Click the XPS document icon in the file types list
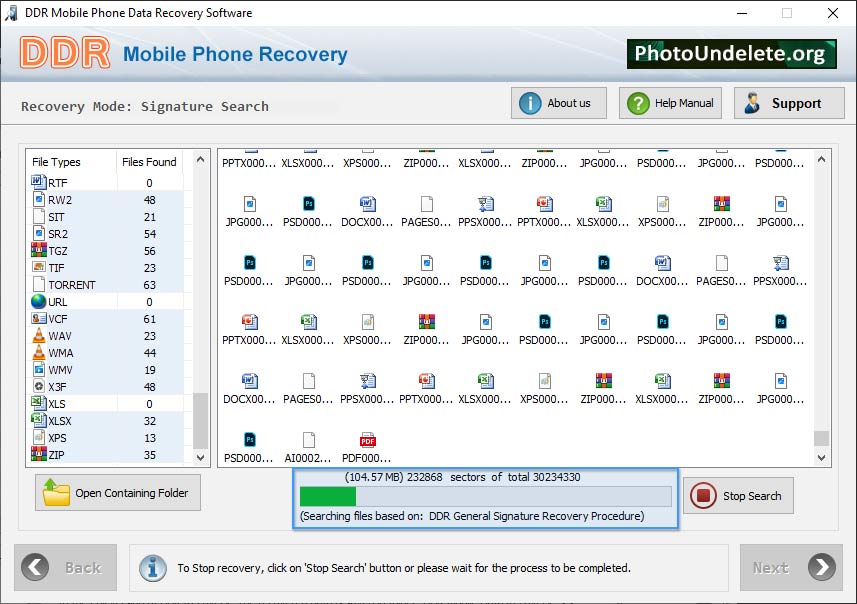 tap(39, 437)
